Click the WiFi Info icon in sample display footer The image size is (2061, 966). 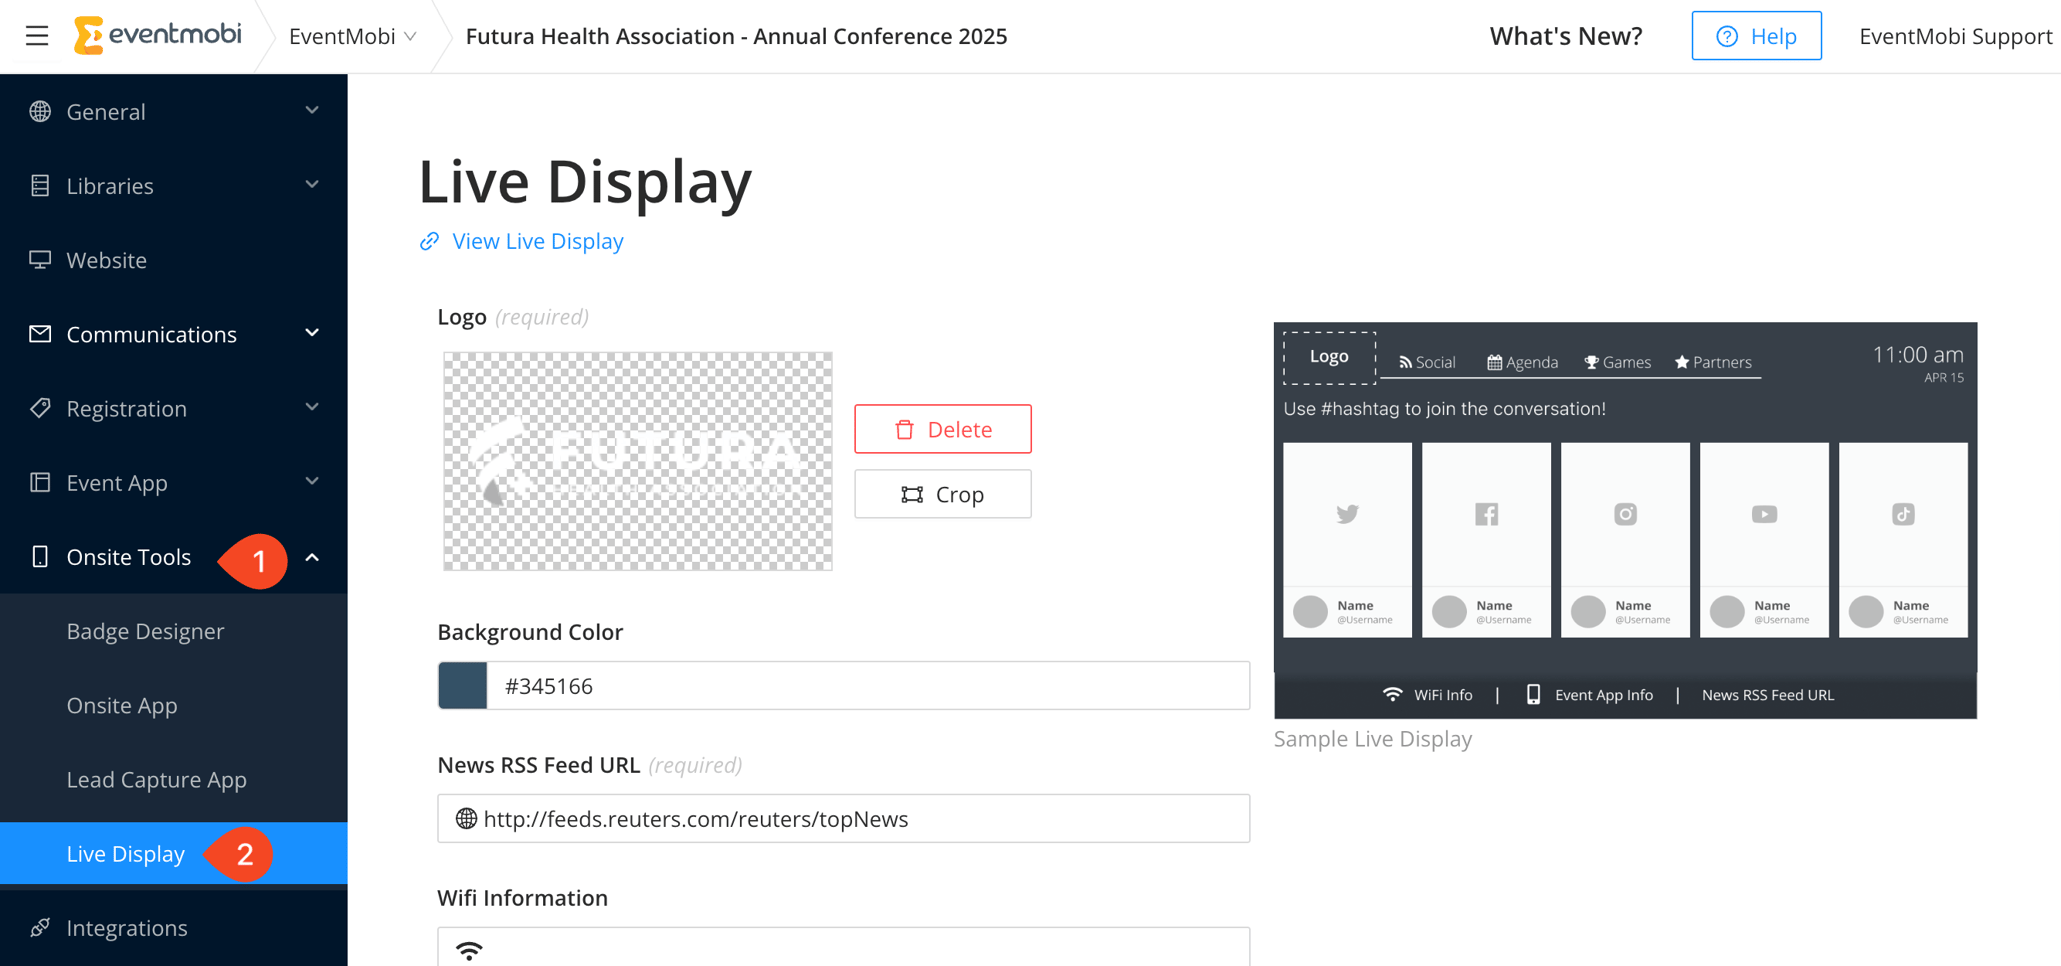[1392, 694]
